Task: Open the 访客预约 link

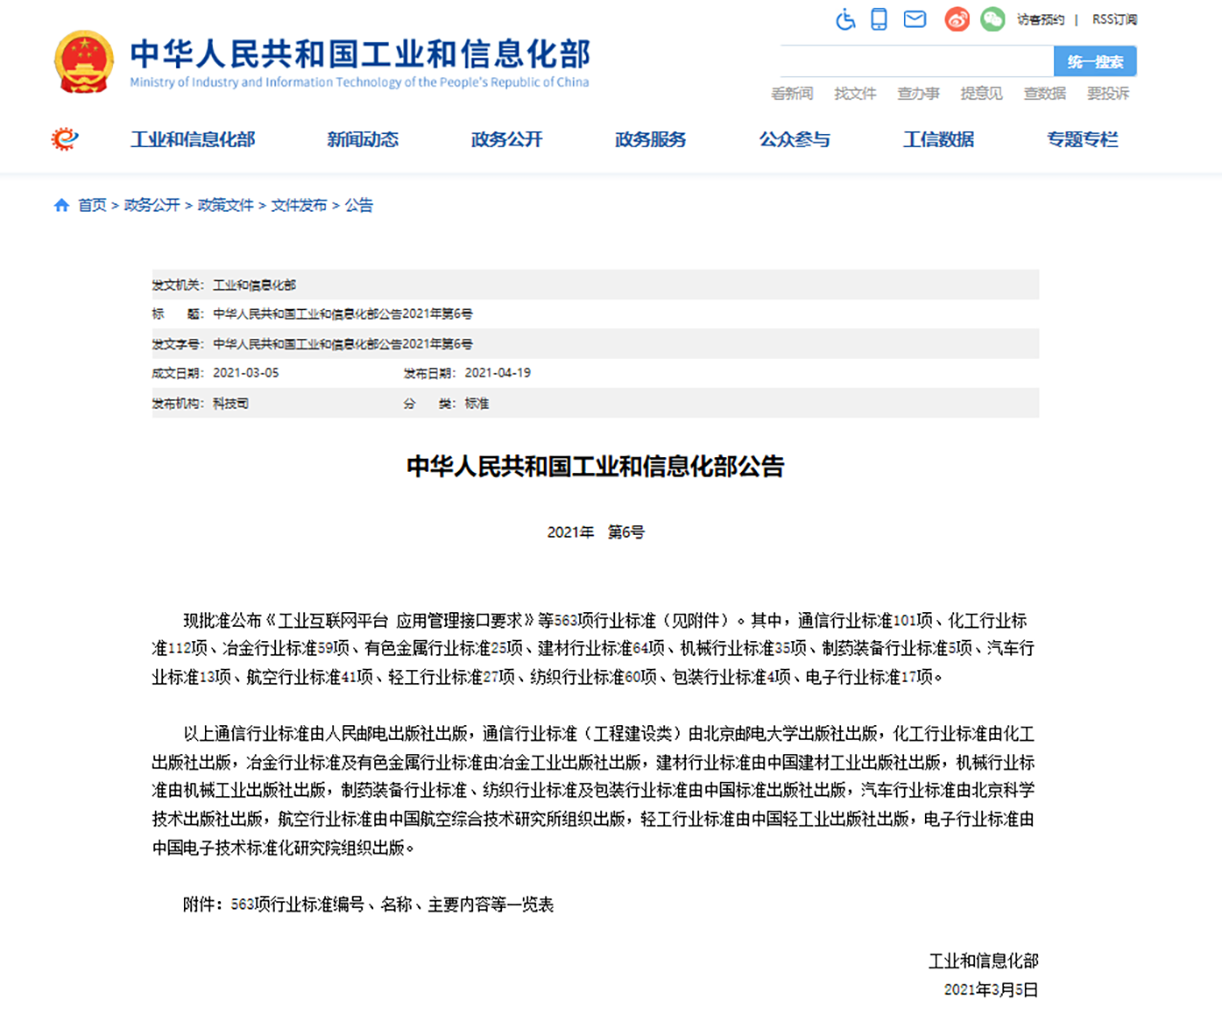Action: 1040,19
